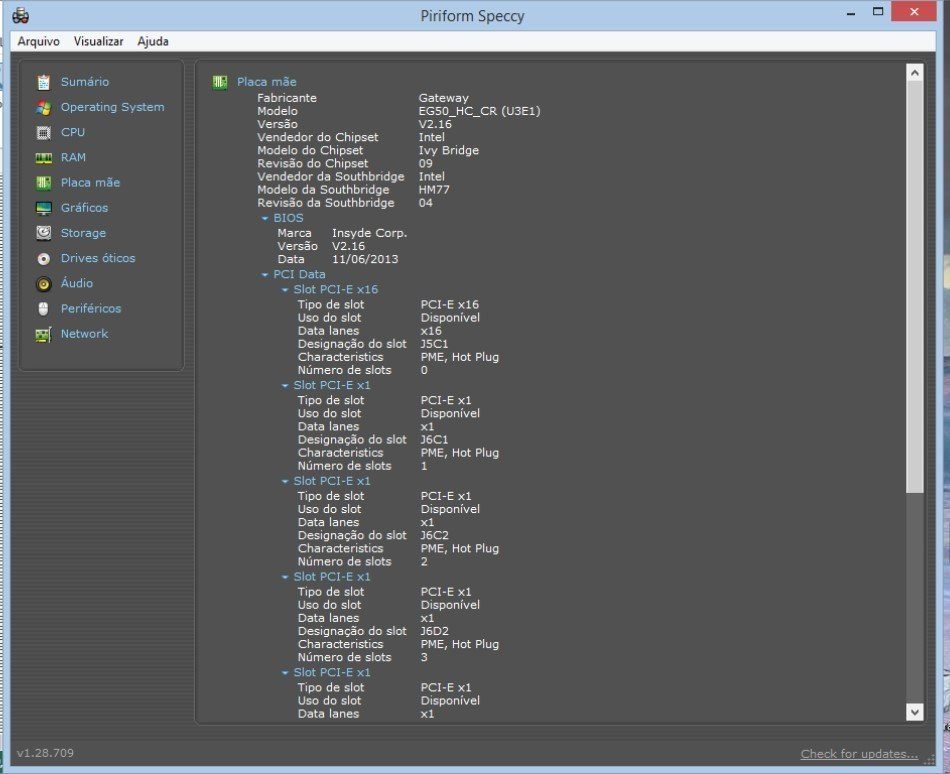Collapse Slot PCI-E x1 node above J6D2
The width and height of the screenshot is (950, 774).
285,577
